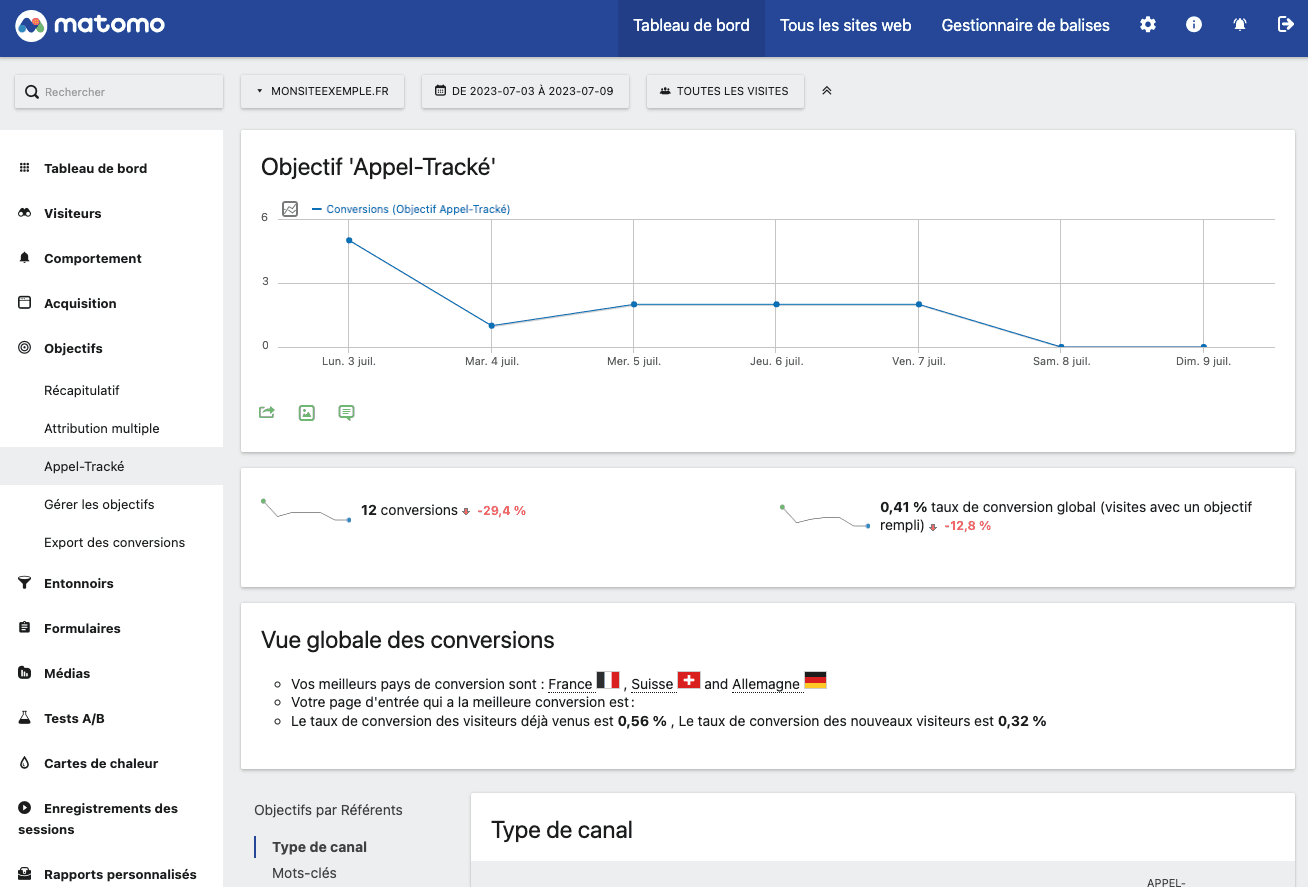Click the image export icon under the chart
This screenshot has height=887, width=1308.
[x=306, y=412]
